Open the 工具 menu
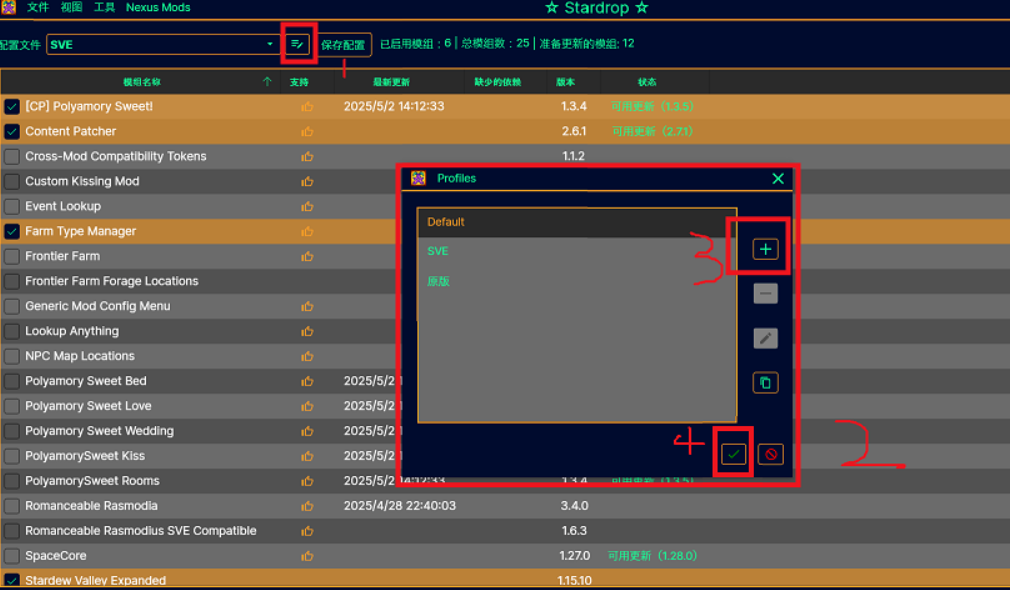The width and height of the screenshot is (1010, 590). click(x=104, y=8)
